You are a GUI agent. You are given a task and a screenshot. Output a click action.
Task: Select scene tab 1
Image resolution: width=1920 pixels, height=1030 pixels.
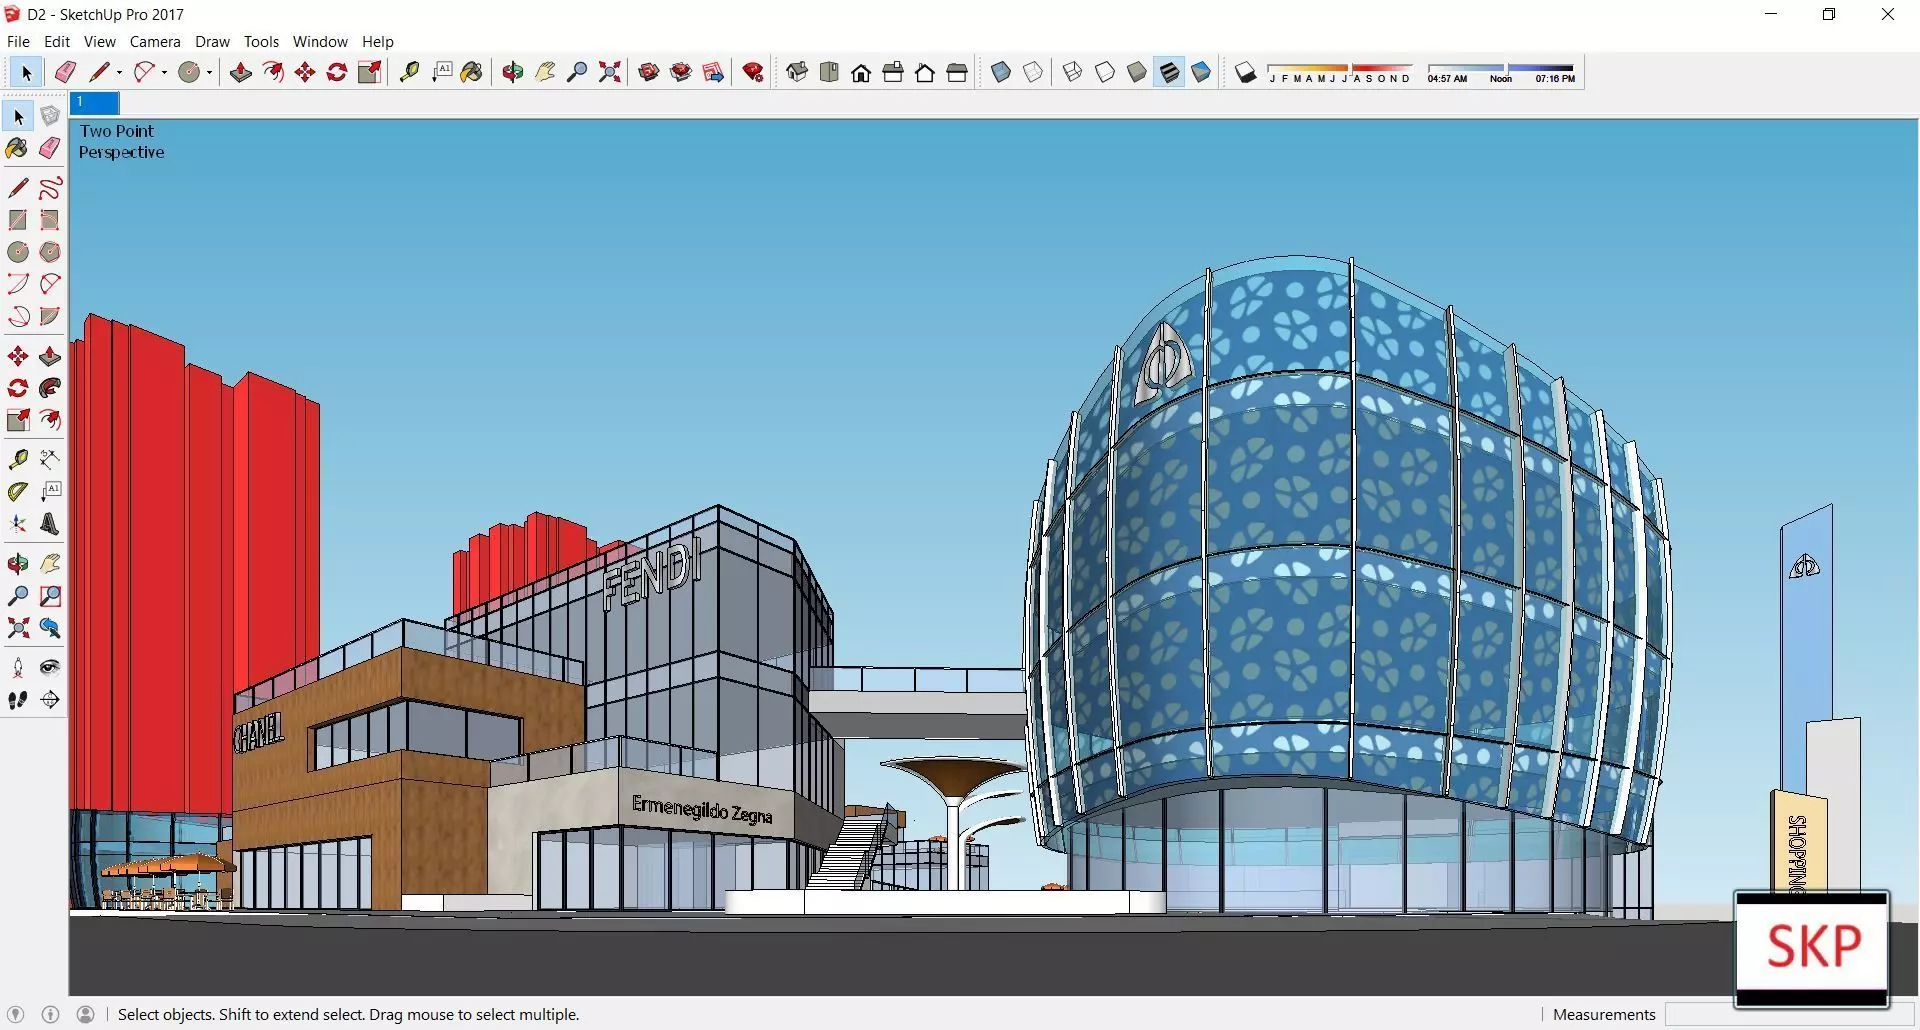click(95, 102)
